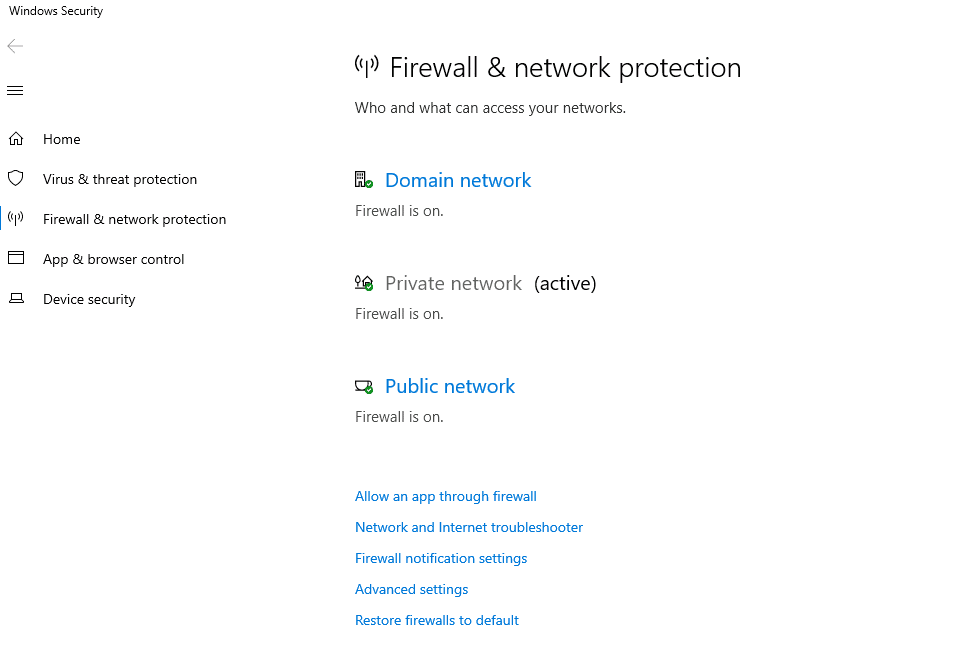Click the Firewall antenna icon in sidebar
This screenshot has height=652, width=958.
[x=16, y=219]
